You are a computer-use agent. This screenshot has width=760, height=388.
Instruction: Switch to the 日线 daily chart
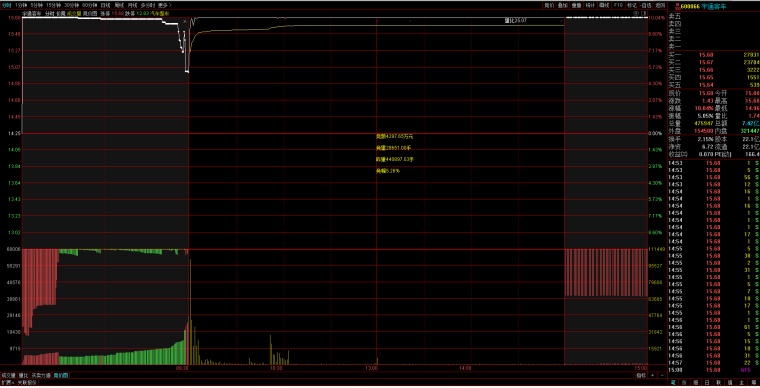[x=105, y=5]
